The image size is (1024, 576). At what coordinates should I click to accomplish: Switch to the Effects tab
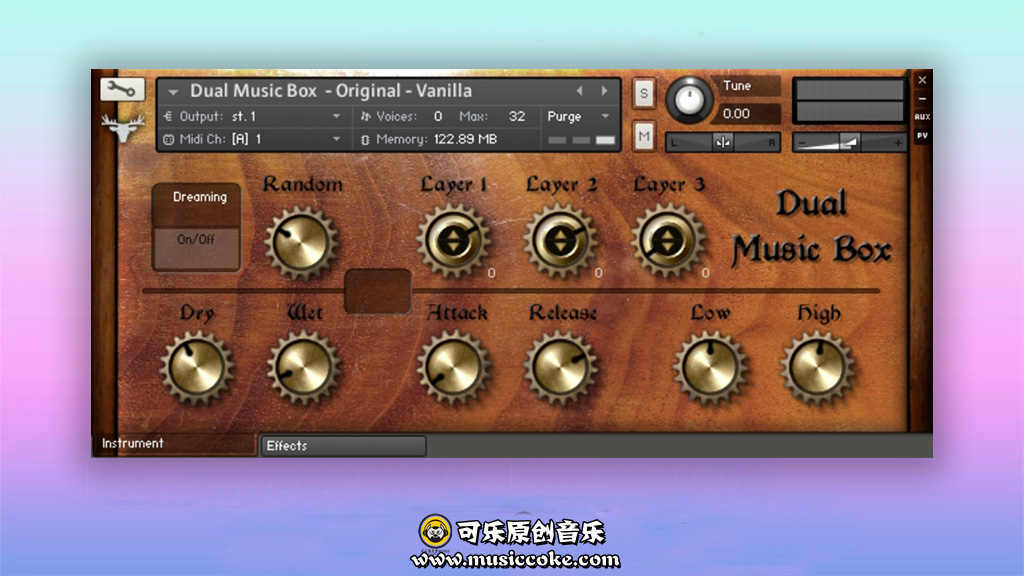(343, 446)
